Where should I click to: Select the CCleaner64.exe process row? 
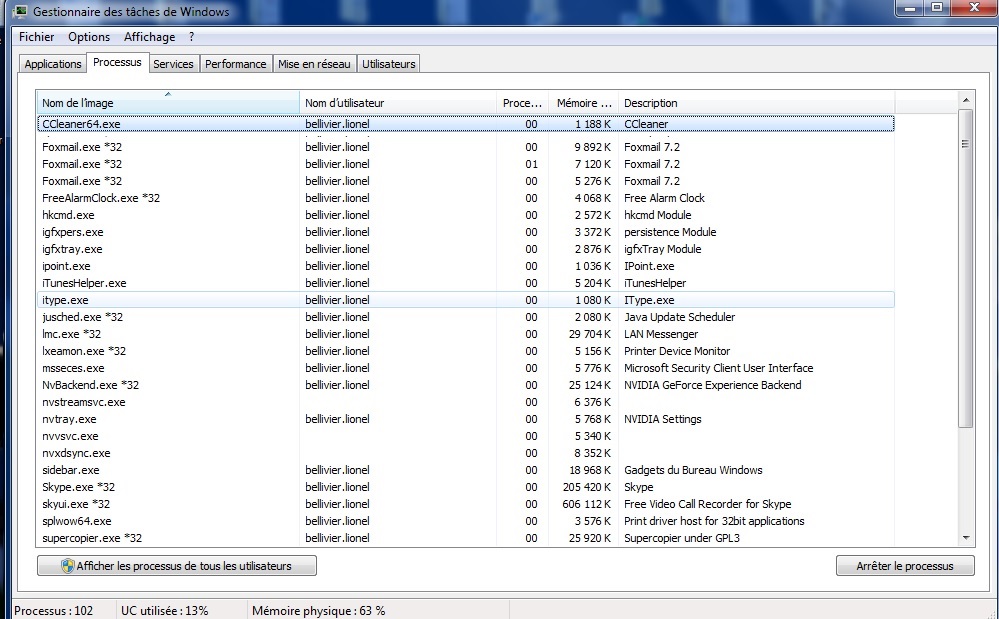click(465, 124)
